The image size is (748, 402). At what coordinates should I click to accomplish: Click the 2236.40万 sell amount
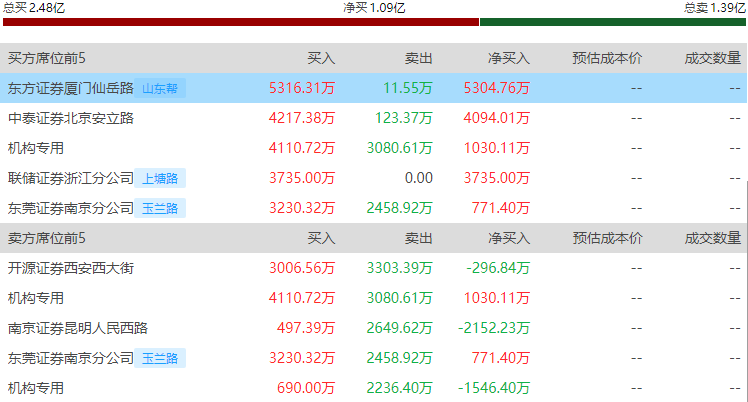(x=399, y=388)
